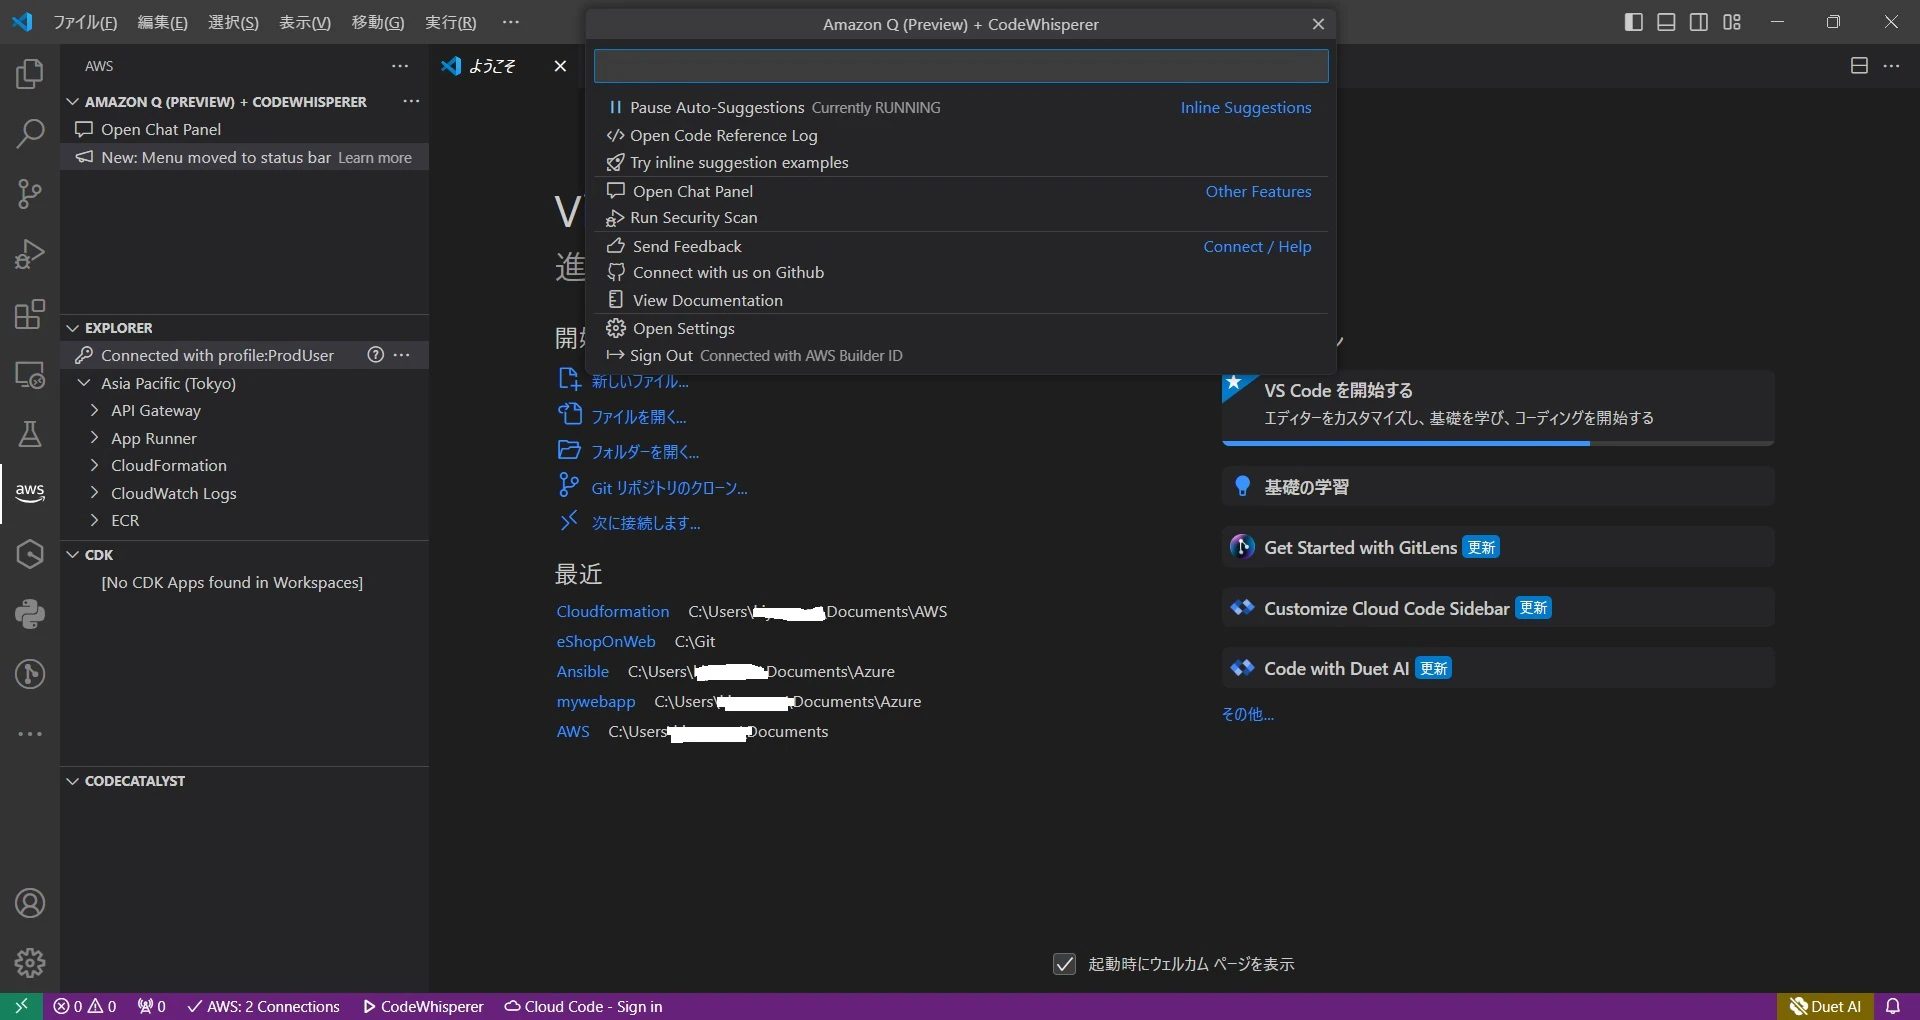The height and width of the screenshot is (1020, 1920).
Task: Choose Run Security Scan entry
Action: click(961, 218)
